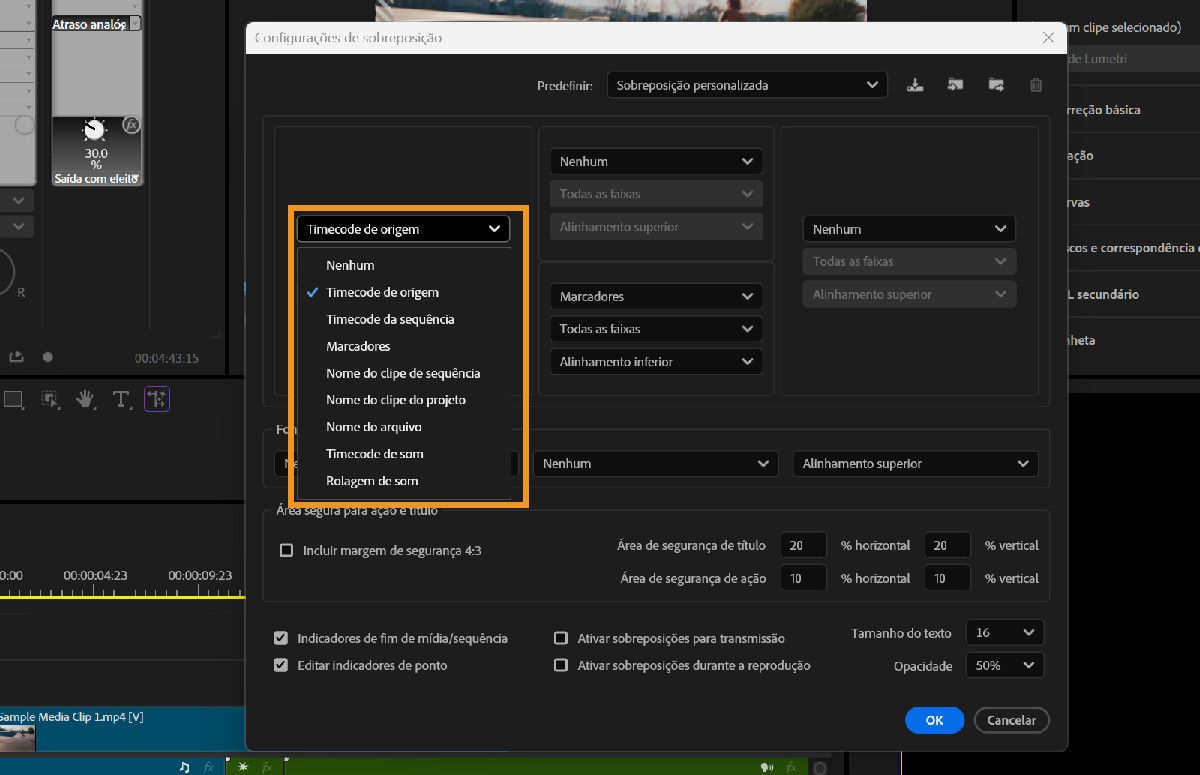Click the round marker icon beside the export icon
This screenshot has width=1200, height=775.
47,357
